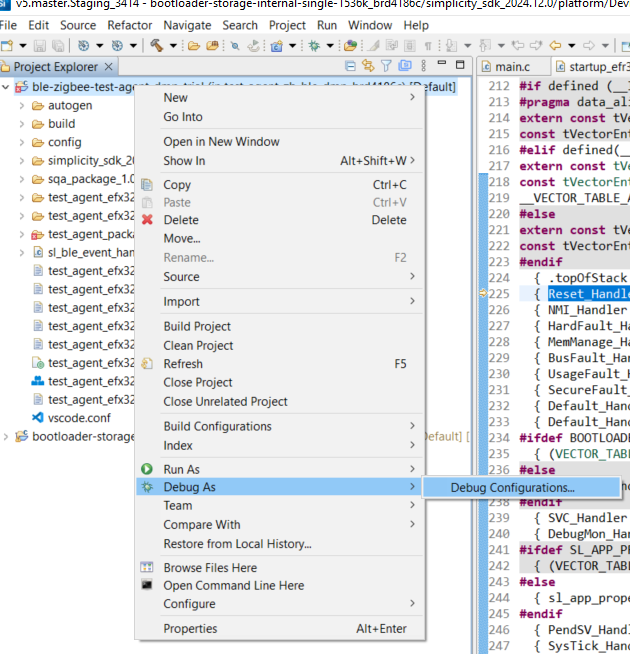Click Delete with red X icon
This screenshot has width=630, height=654.
click(280, 220)
